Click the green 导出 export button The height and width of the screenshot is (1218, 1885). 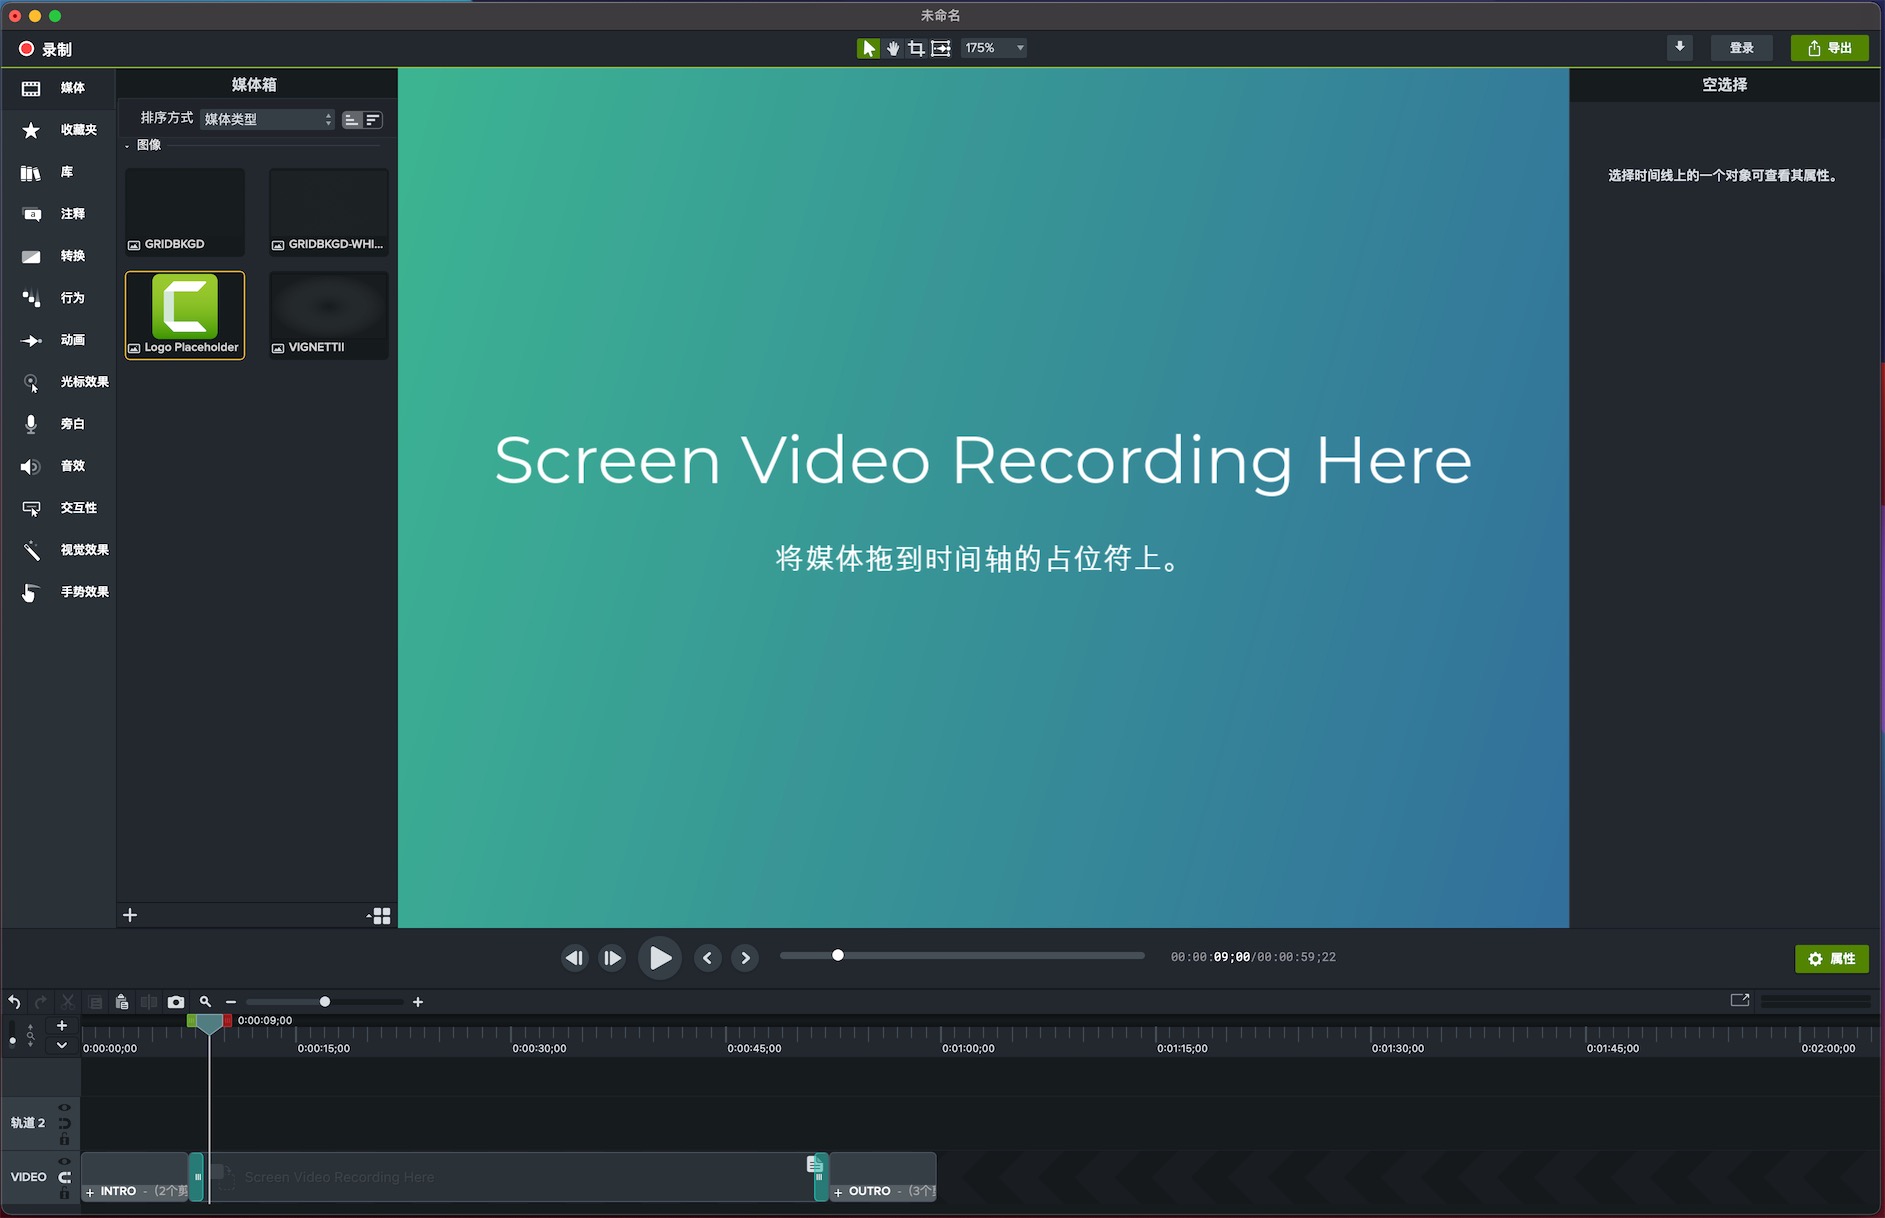(1829, 48)
